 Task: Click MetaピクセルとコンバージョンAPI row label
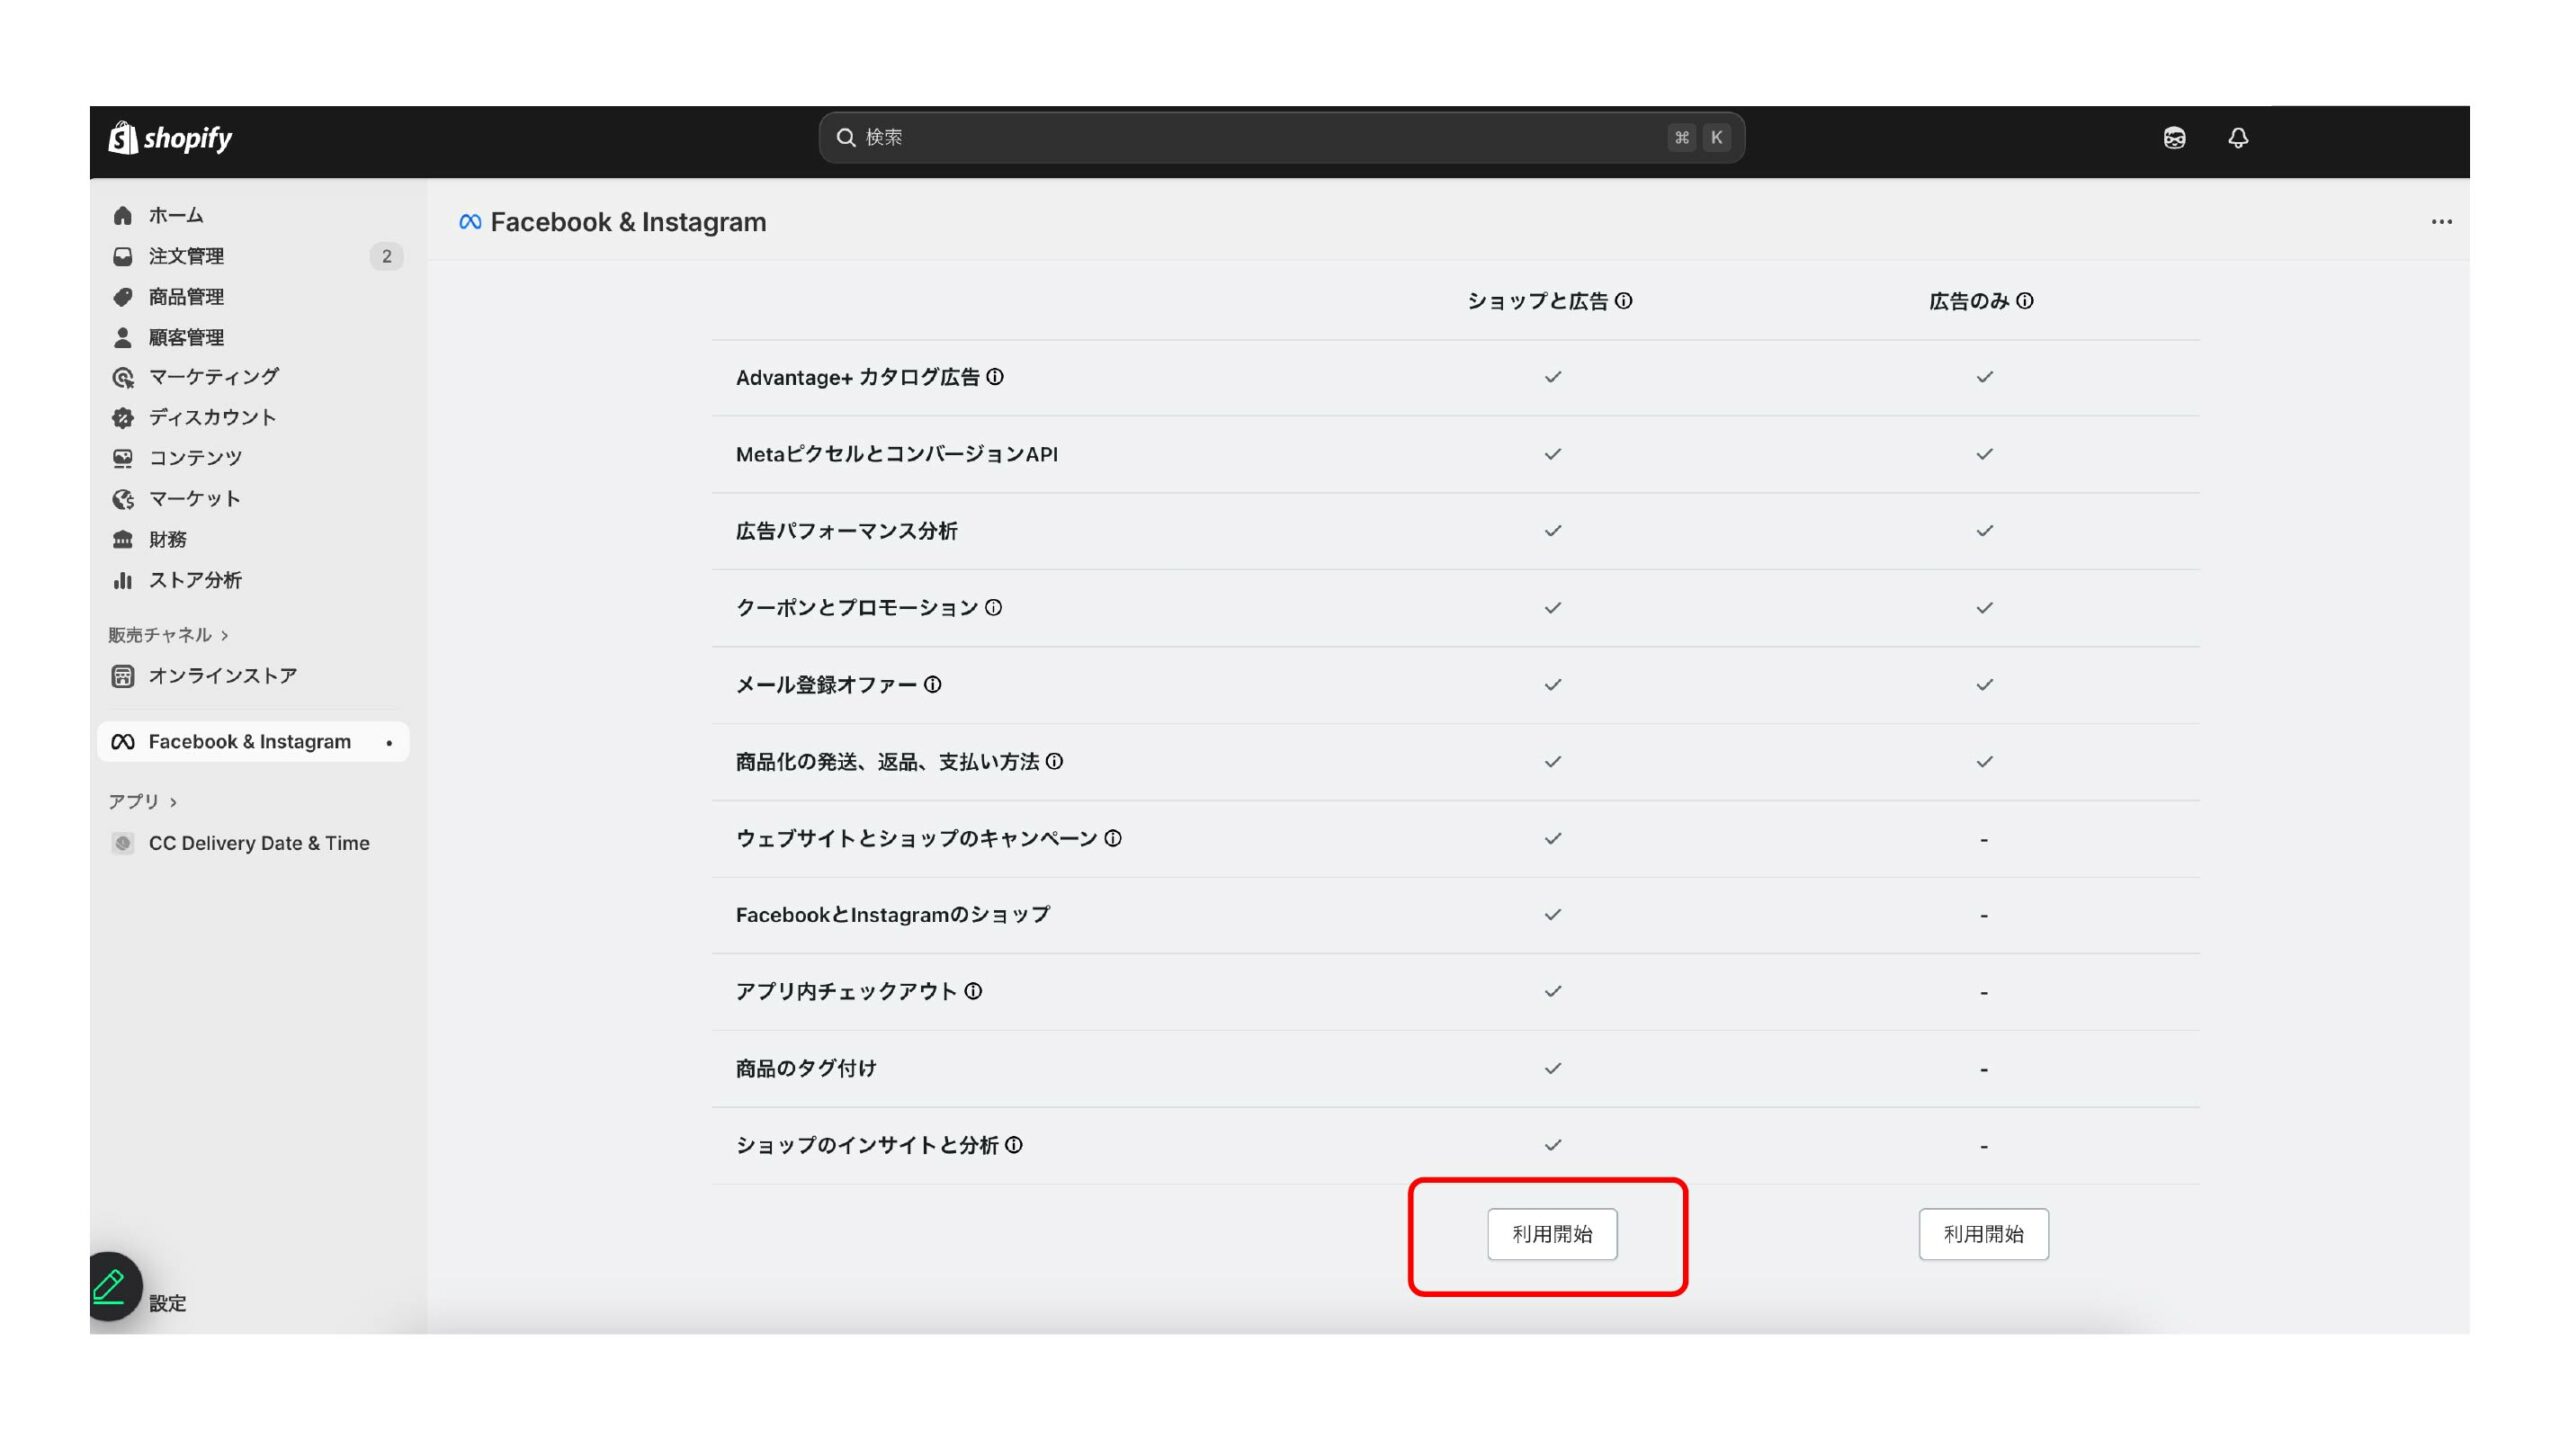coord(897,454)
